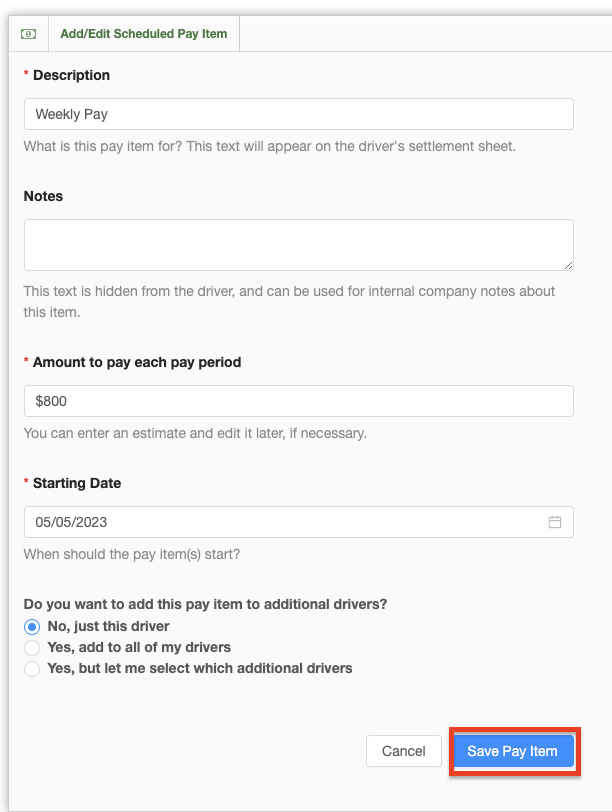Click the amount field showing $800
612x812 pixels.
pyautogui.click(x=298, y=401)
